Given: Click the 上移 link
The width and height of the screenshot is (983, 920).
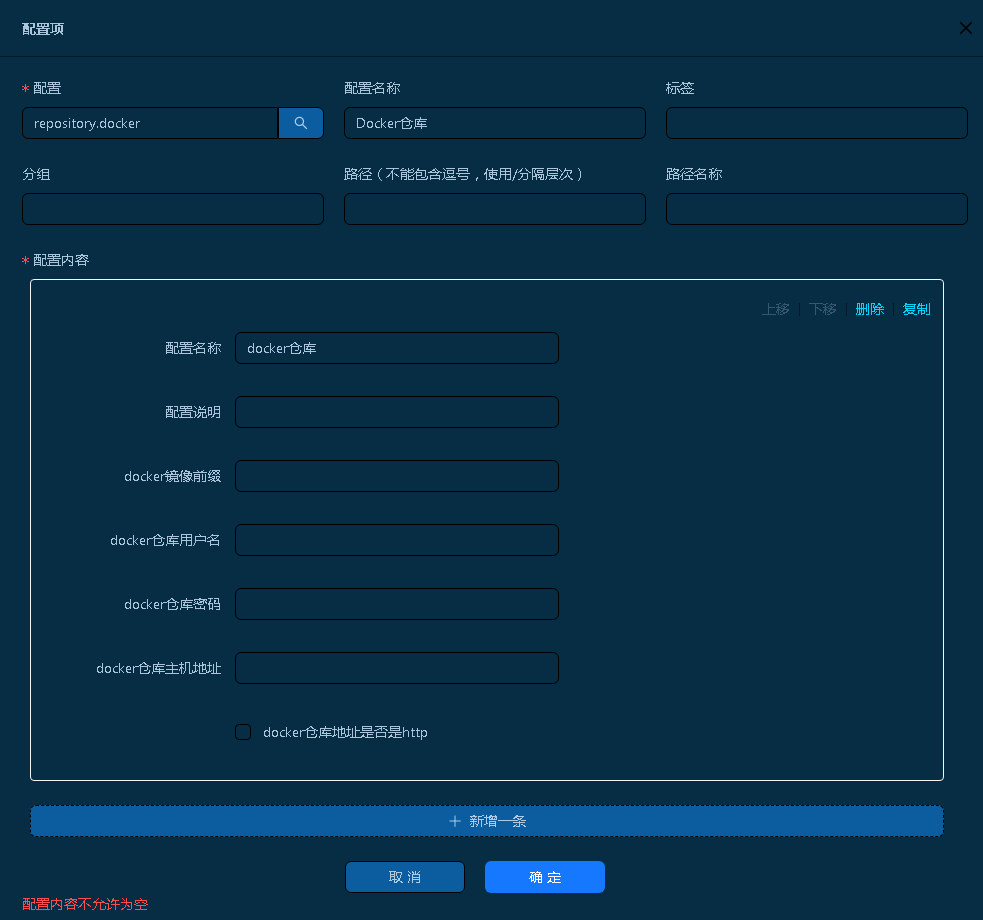Looking at the screenshot, I should (775, 309).
